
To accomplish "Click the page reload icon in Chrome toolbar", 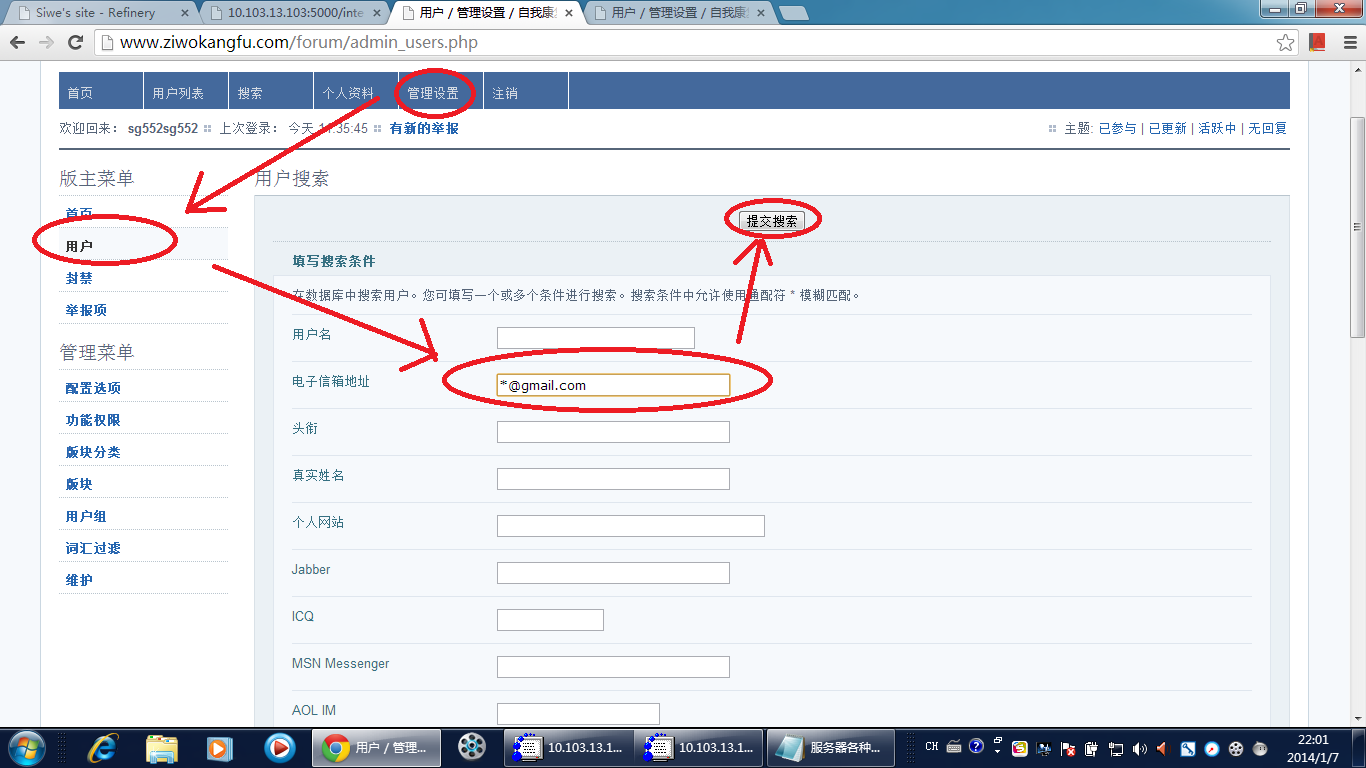I will [75, 44].
